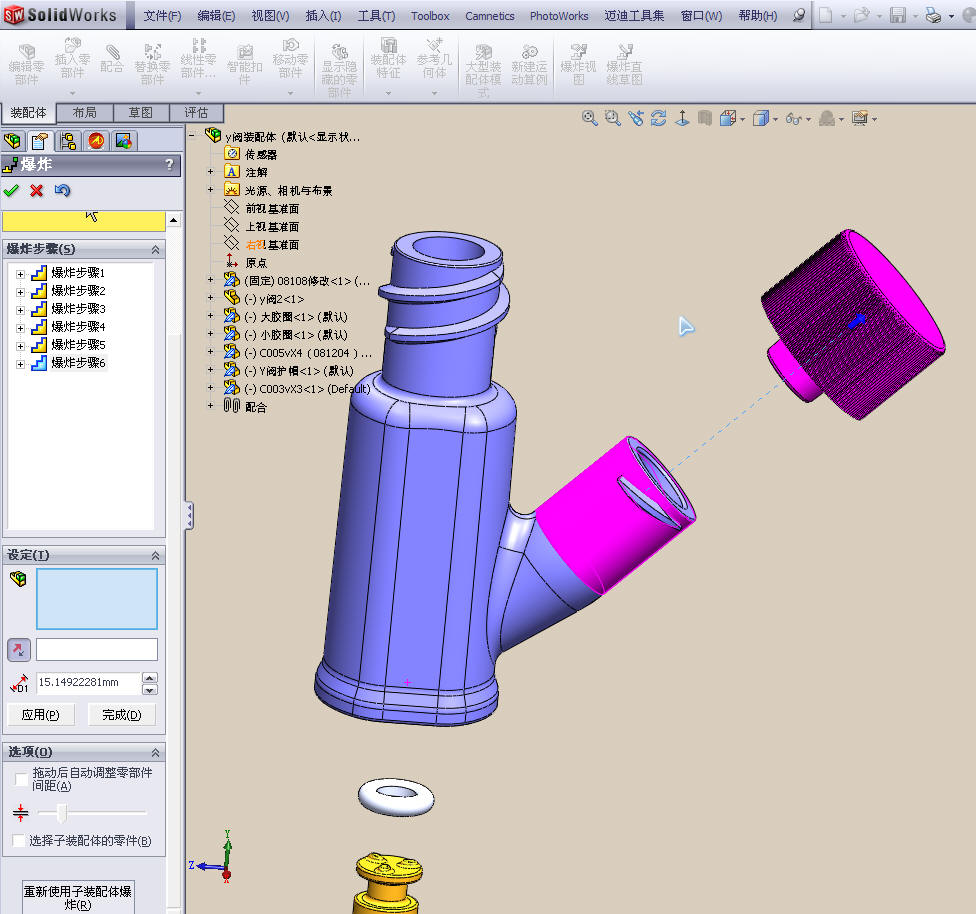Screen dimensions: 976x914
Task: Open the DimXpert manager tab icon
Action: (96, 141)
